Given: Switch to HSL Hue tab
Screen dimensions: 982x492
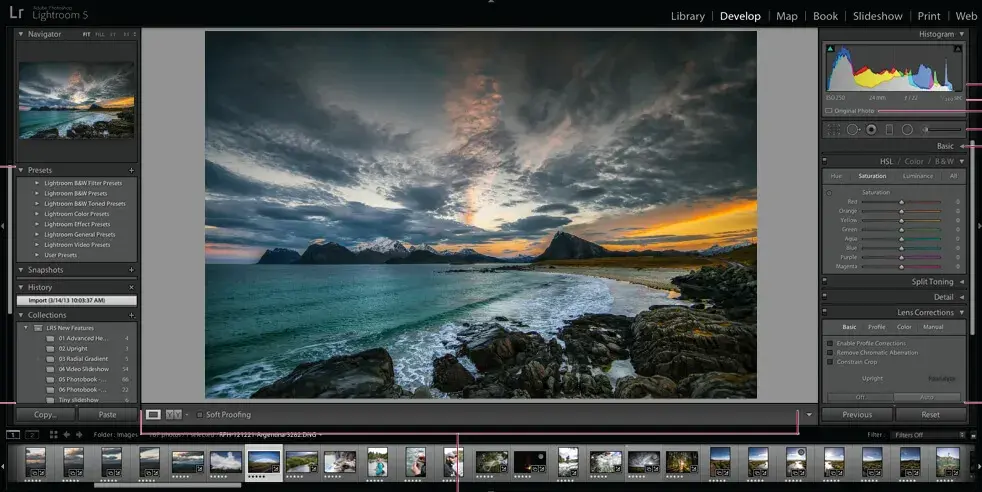Looking at the screenshot, I should point(836,177).
